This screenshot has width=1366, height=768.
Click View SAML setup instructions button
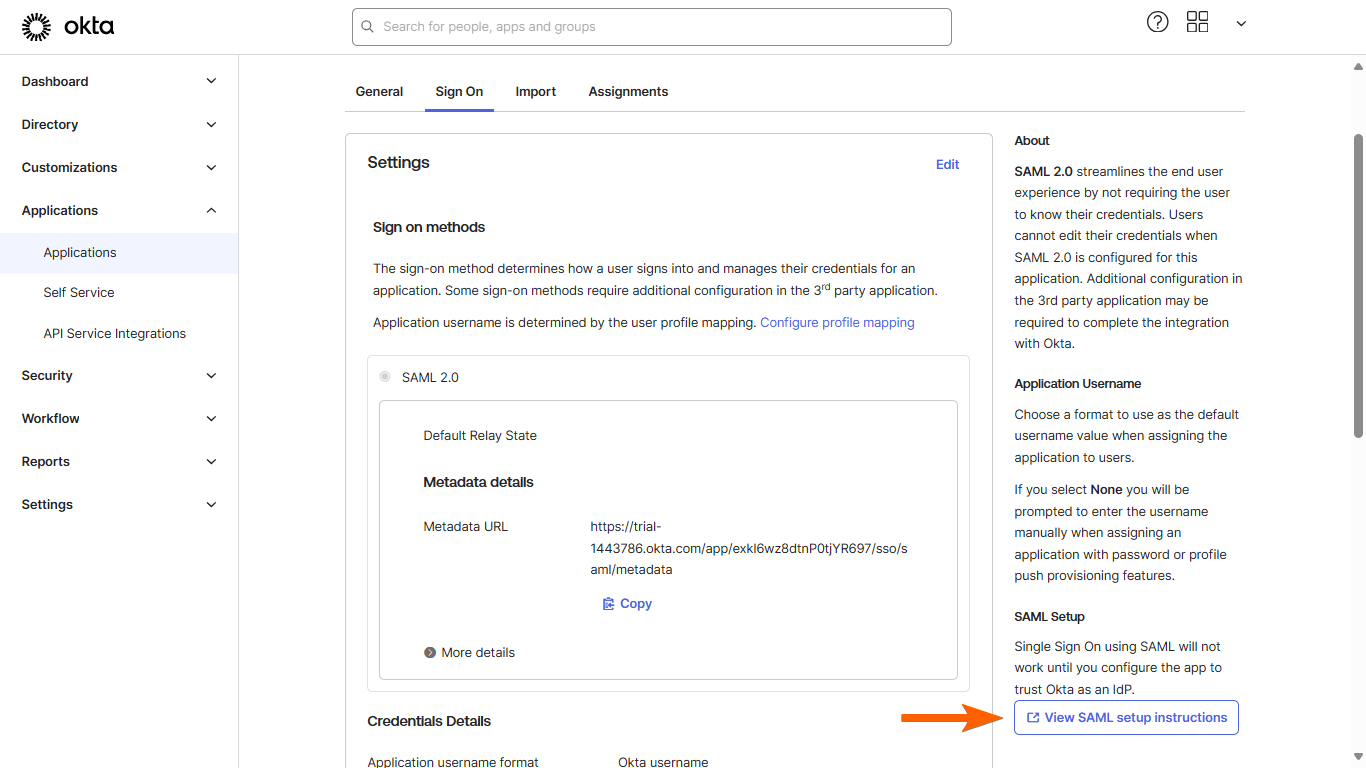point(1126,717)
